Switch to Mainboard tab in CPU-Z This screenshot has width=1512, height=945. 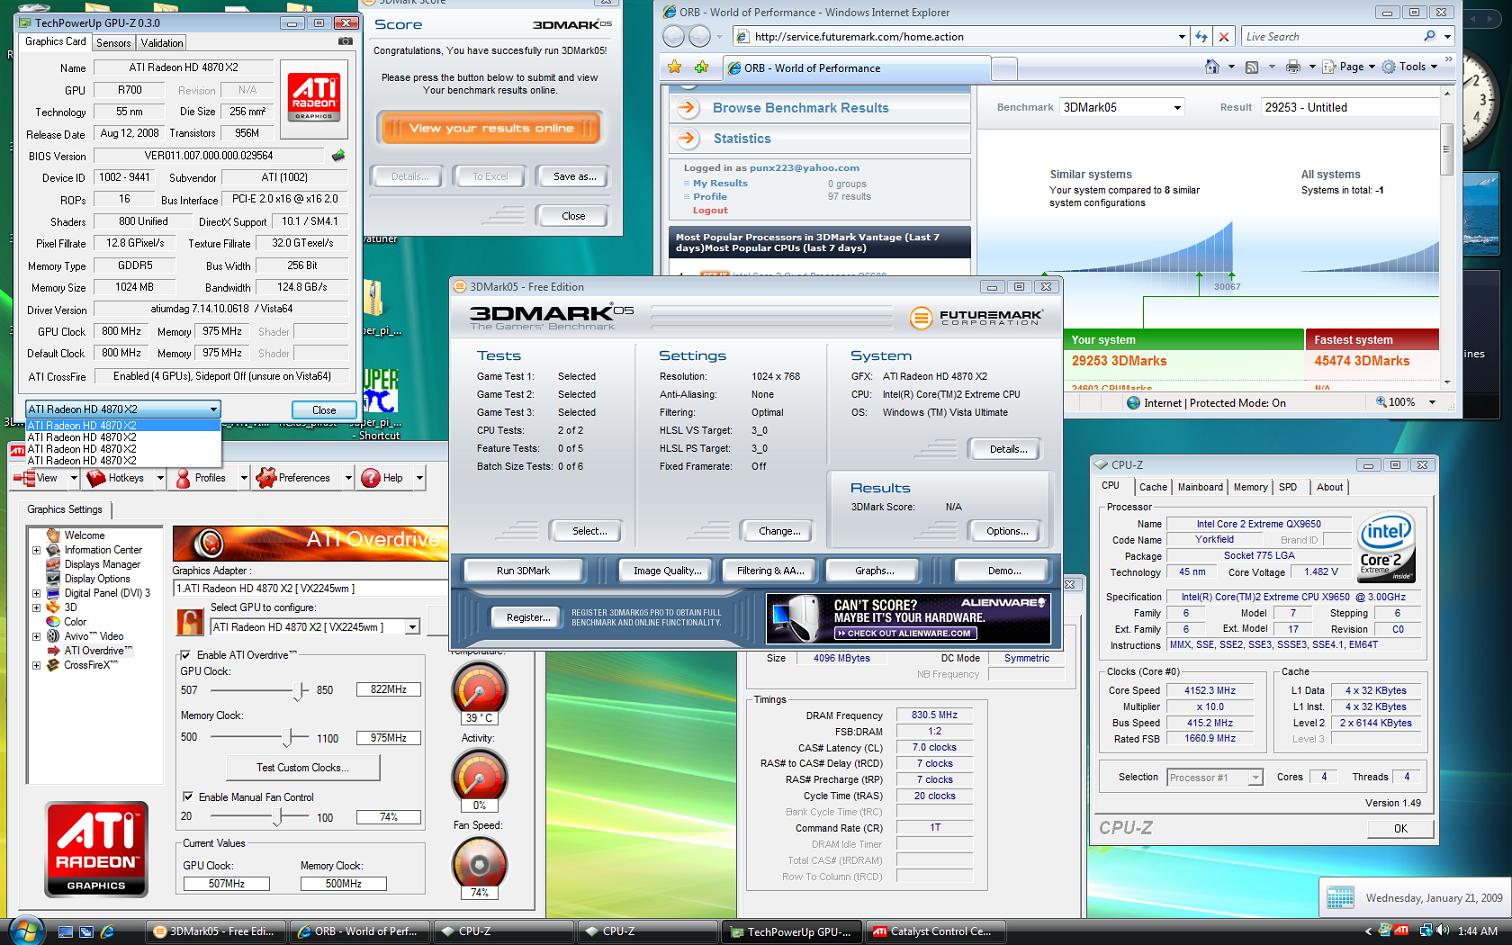point(1200,487)
